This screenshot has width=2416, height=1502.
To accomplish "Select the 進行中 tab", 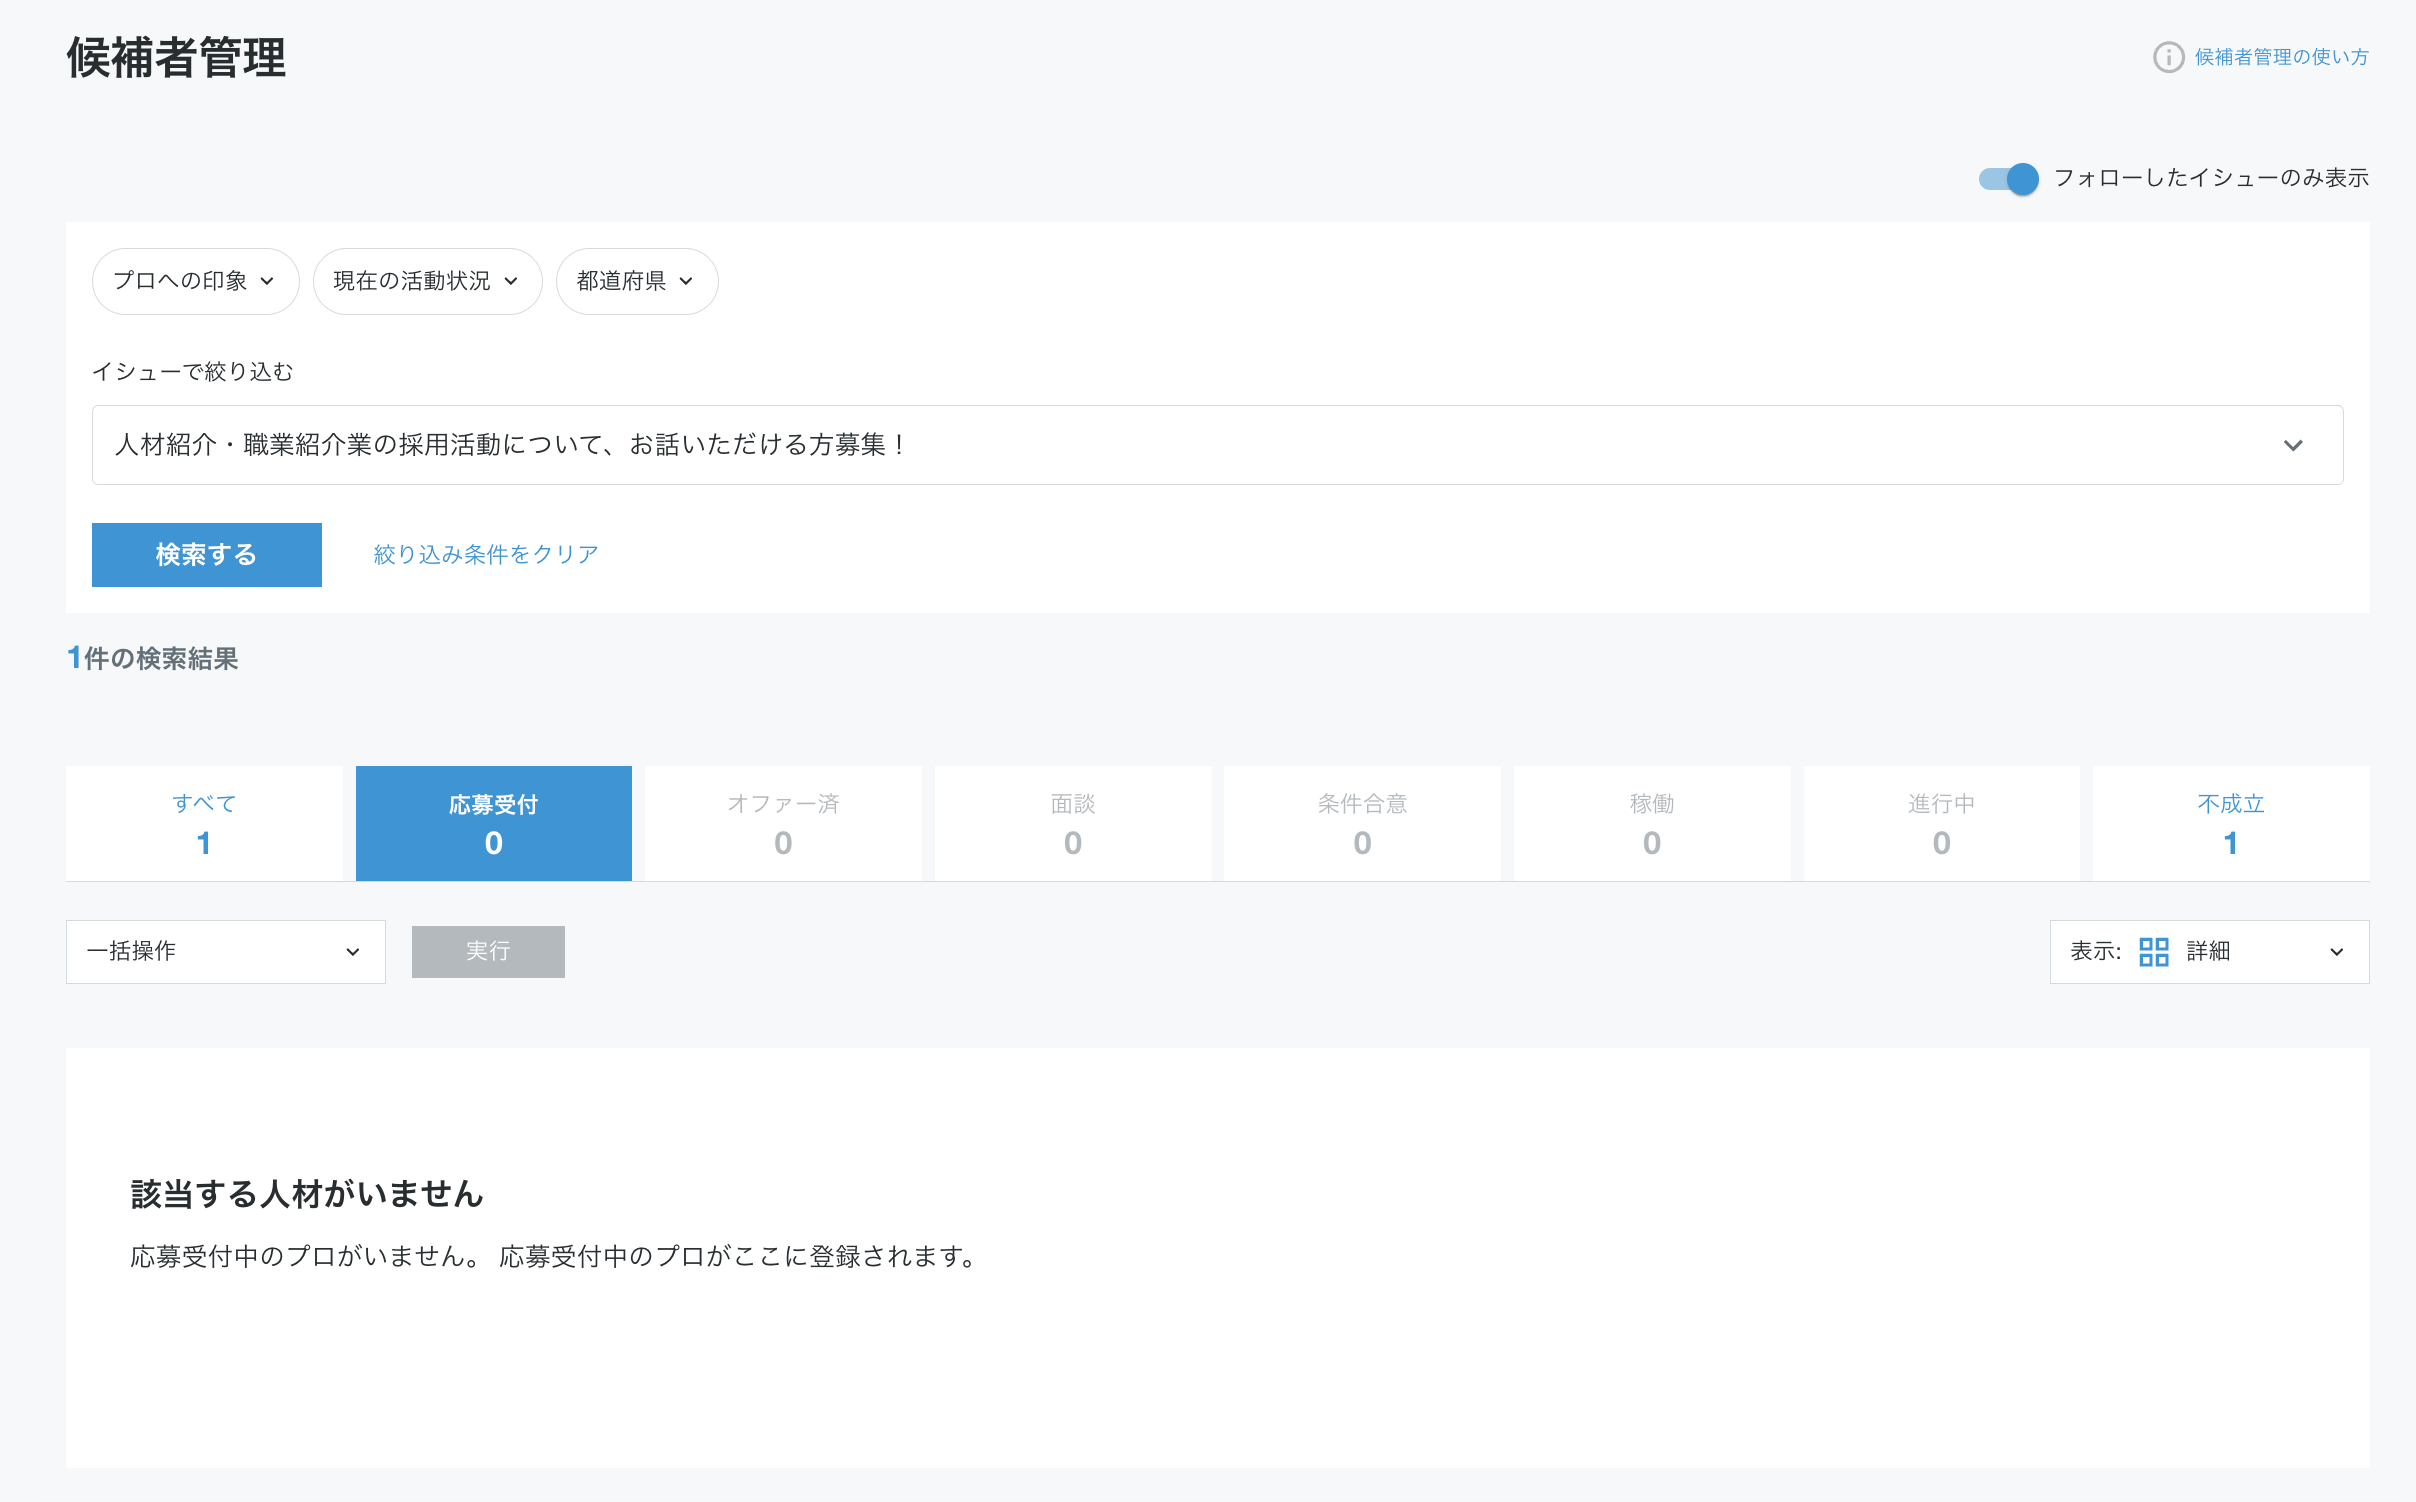I will tap(1941, 824).
